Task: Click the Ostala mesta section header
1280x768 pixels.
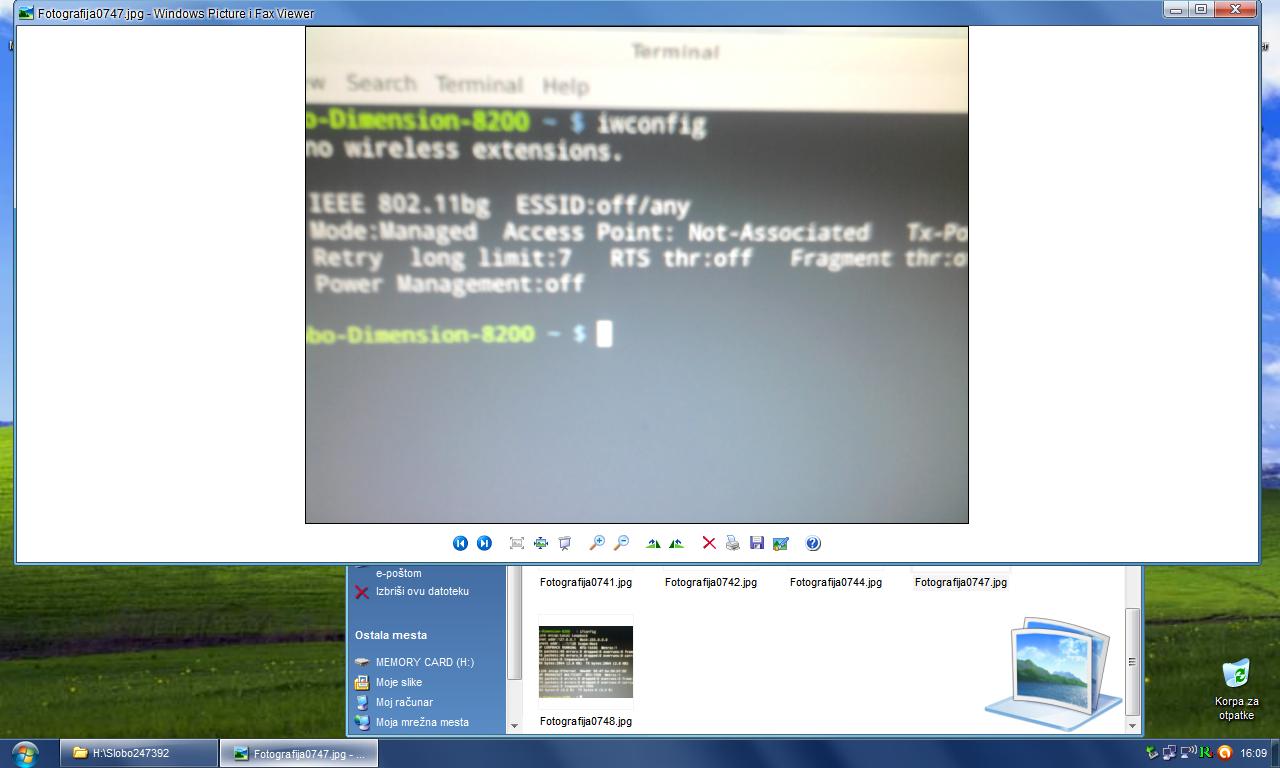Action: (391, 635)
